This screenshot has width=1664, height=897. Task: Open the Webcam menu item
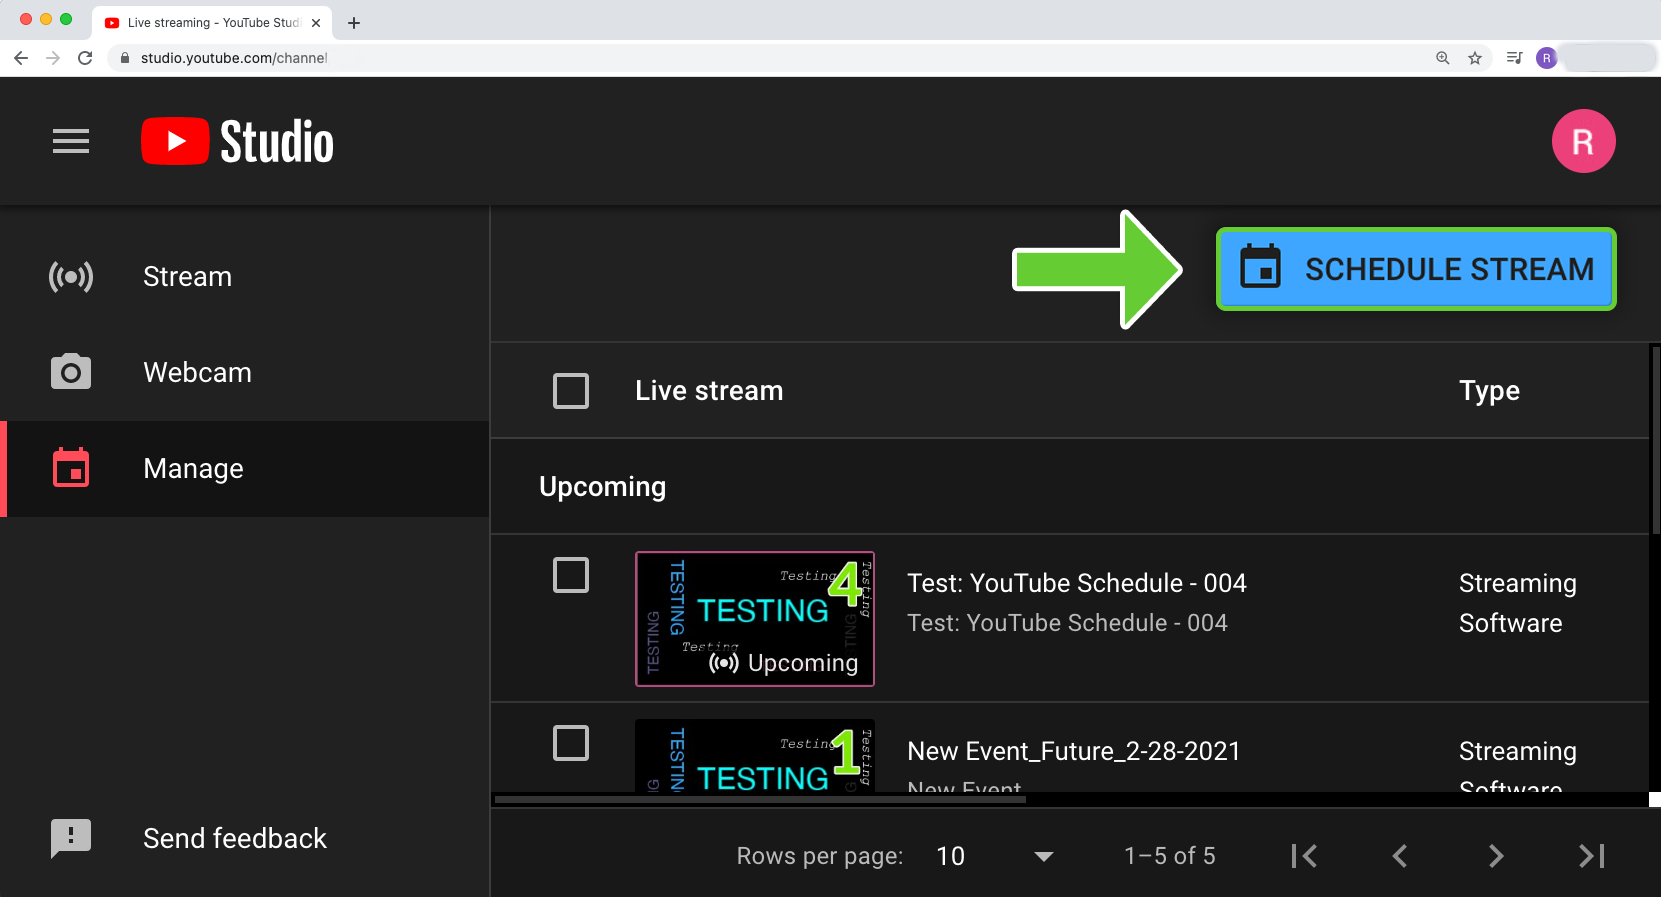245,372
